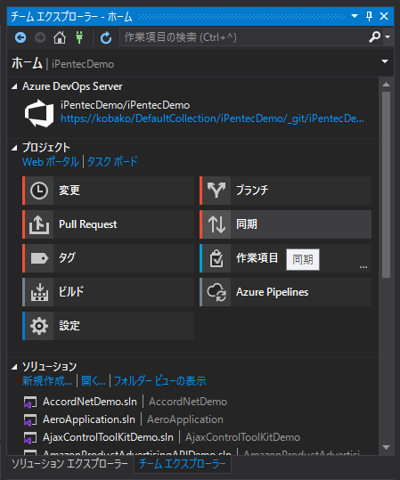Click the search magnifier icon
The width and height of the screenshot is (400, 480).
pyautogui.click(x=374, y=37)
